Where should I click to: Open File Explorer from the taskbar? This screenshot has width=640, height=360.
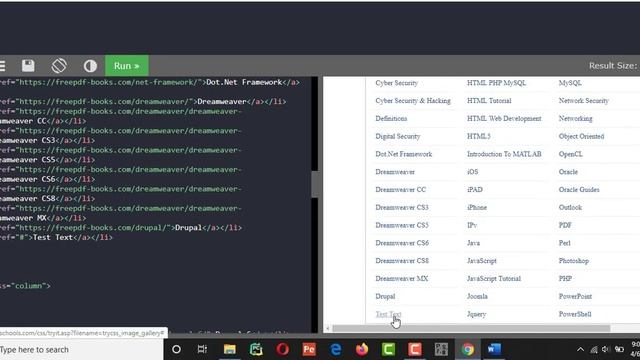point(229,349)
